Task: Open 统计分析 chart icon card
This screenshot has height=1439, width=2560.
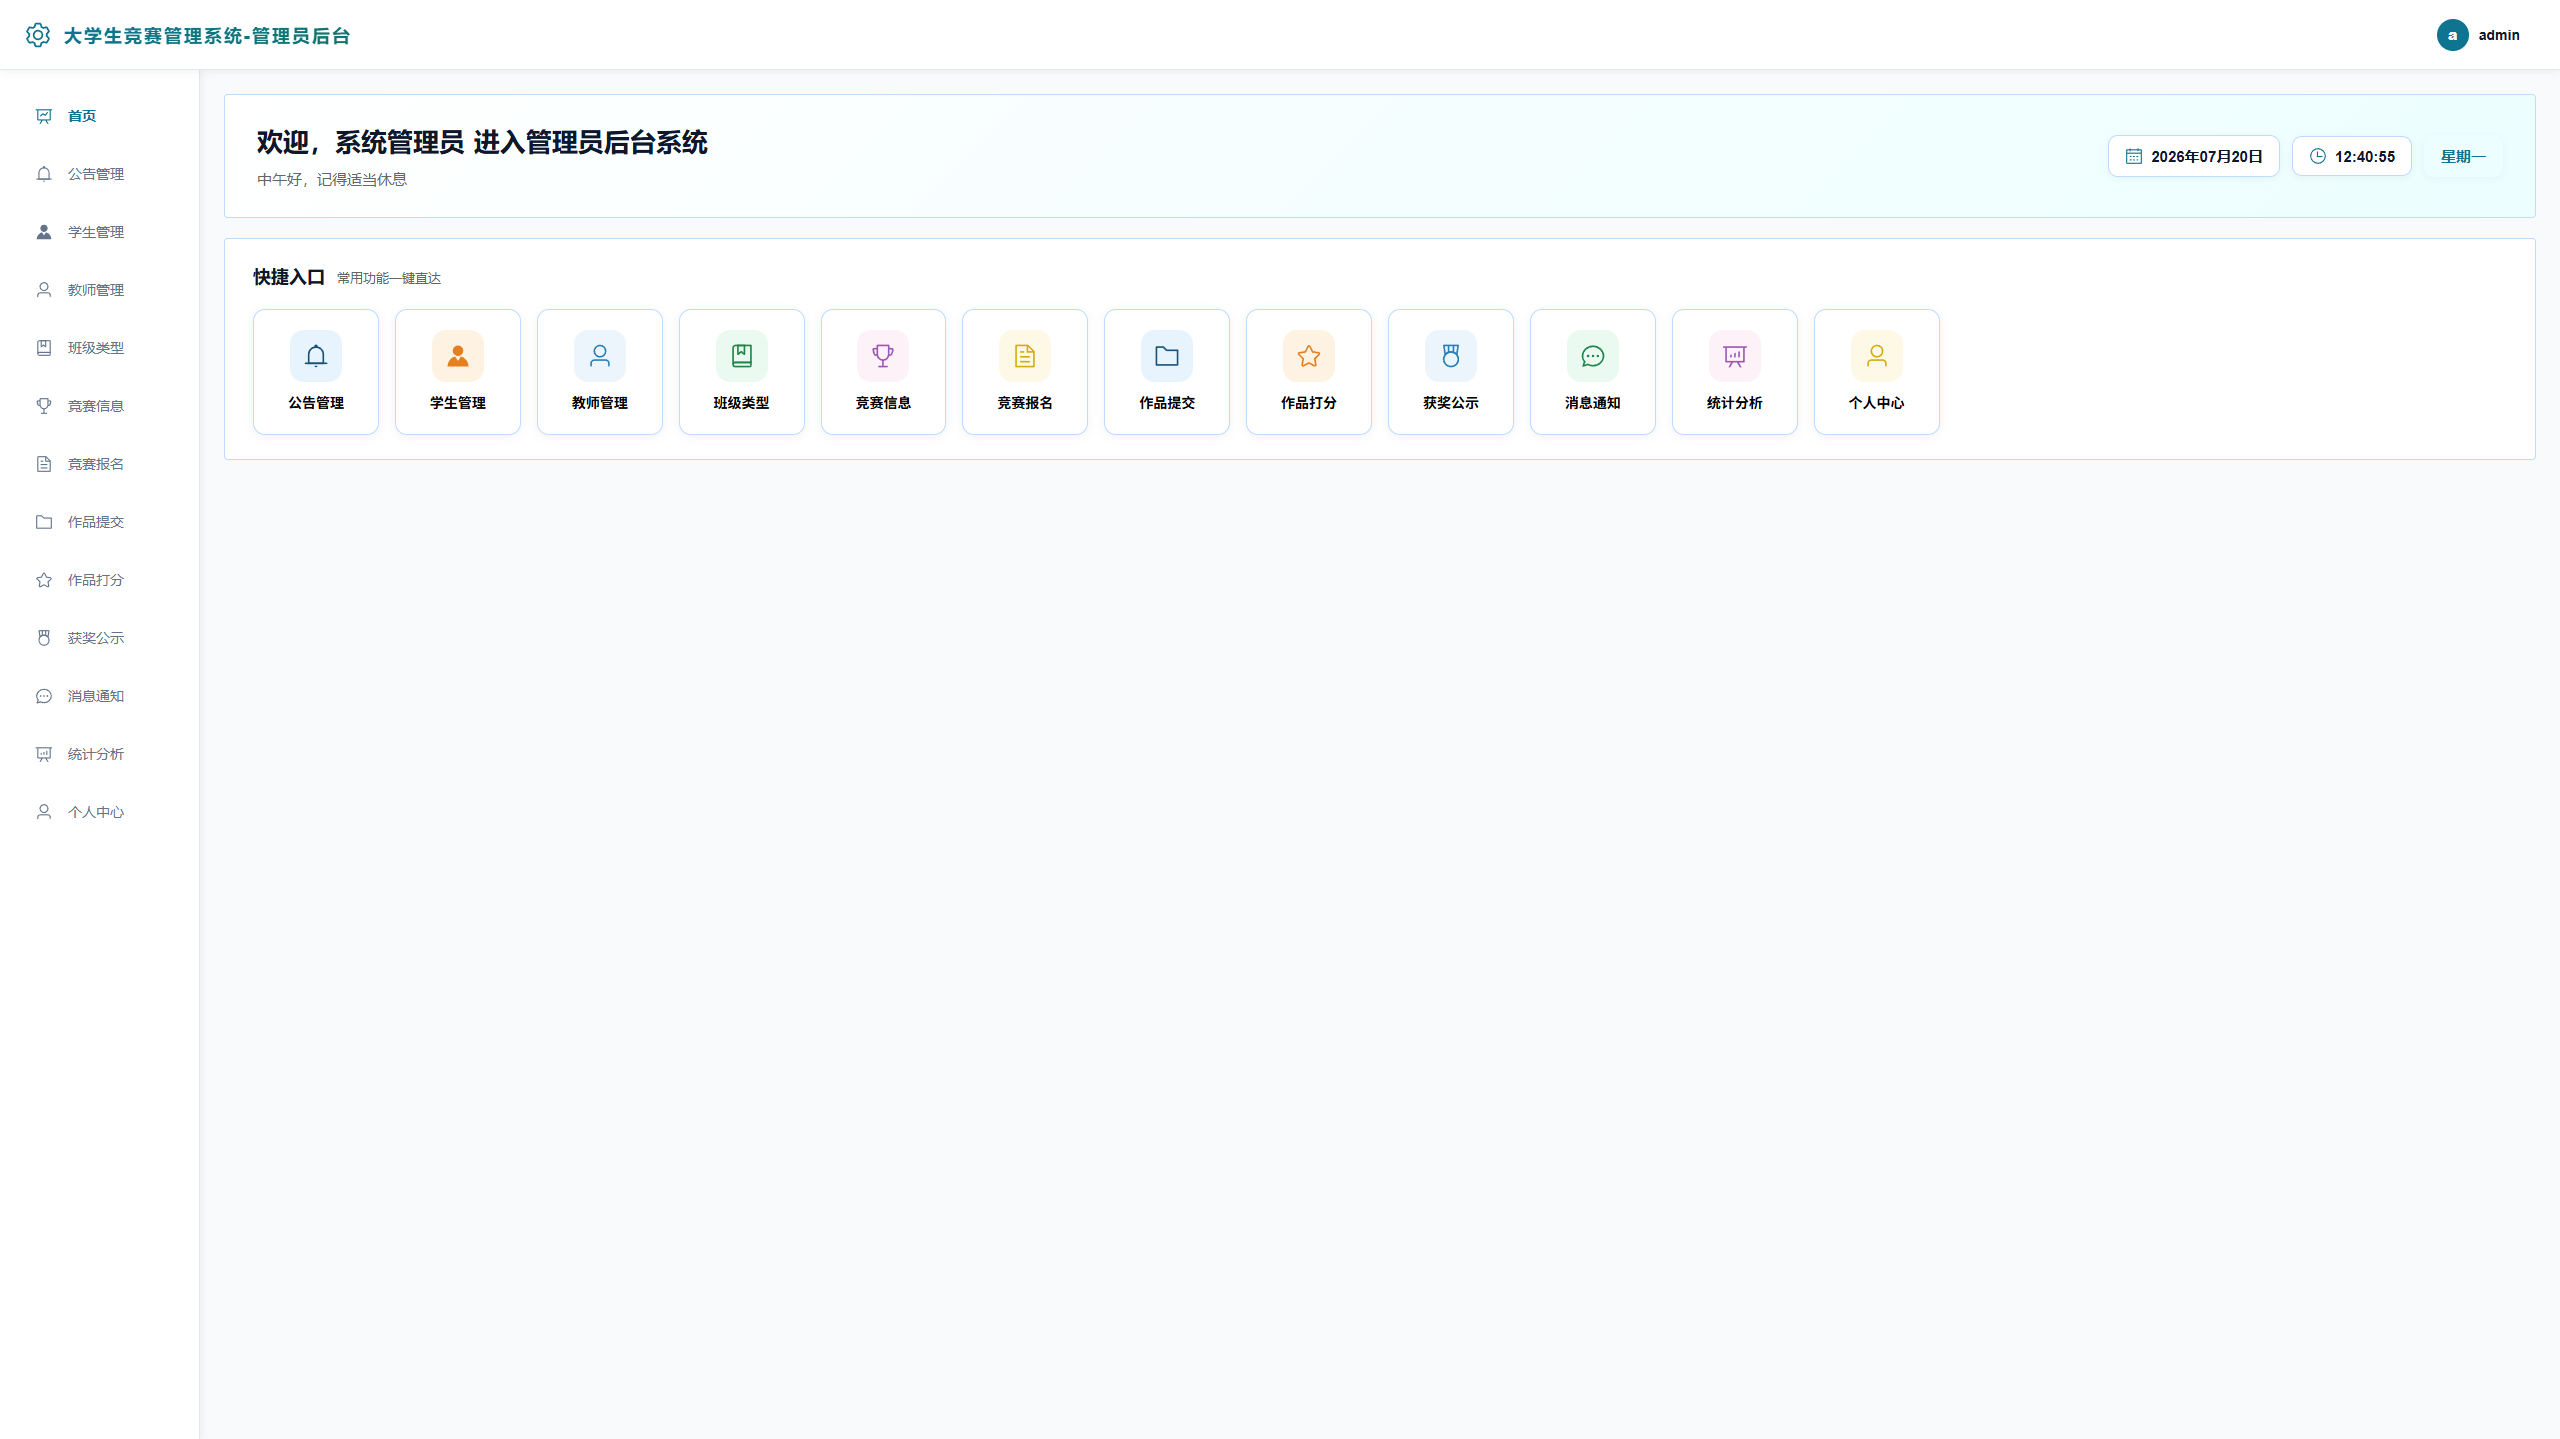Action: click(x=1735, y=372)
